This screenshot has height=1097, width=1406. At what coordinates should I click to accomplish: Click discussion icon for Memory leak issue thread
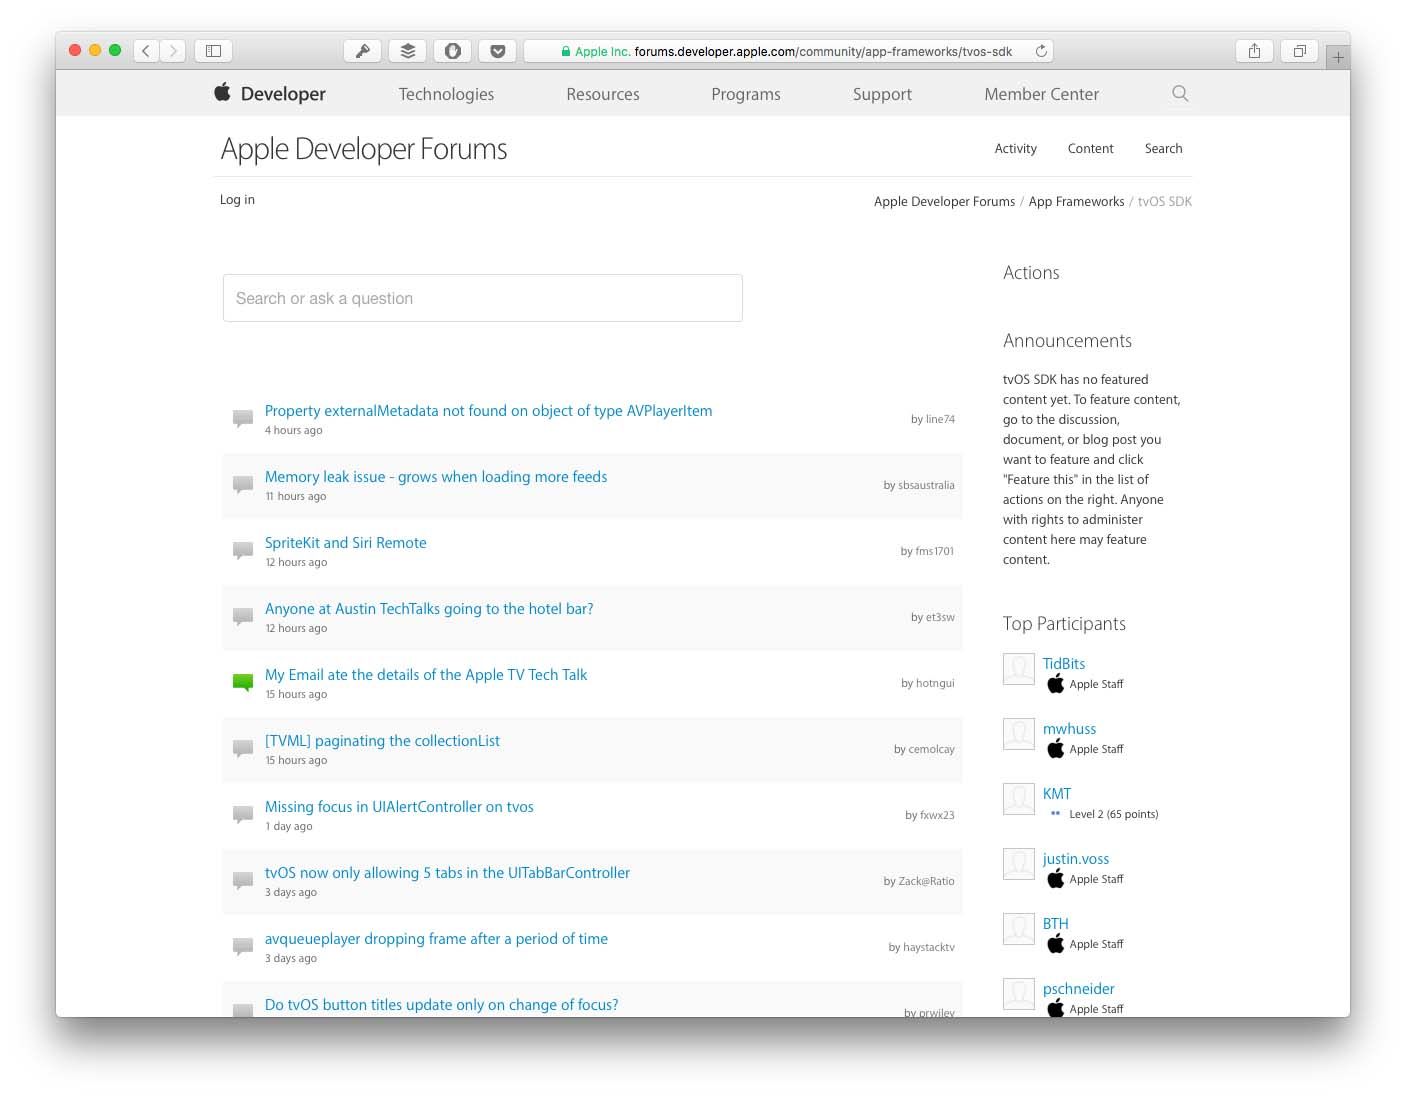coord(242,484)
